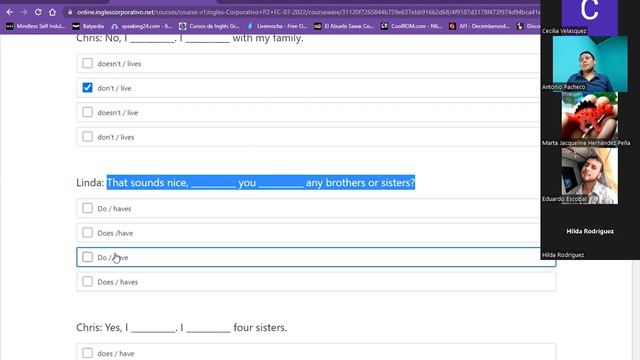Check the "don't / lives" option

coord(87,137)
